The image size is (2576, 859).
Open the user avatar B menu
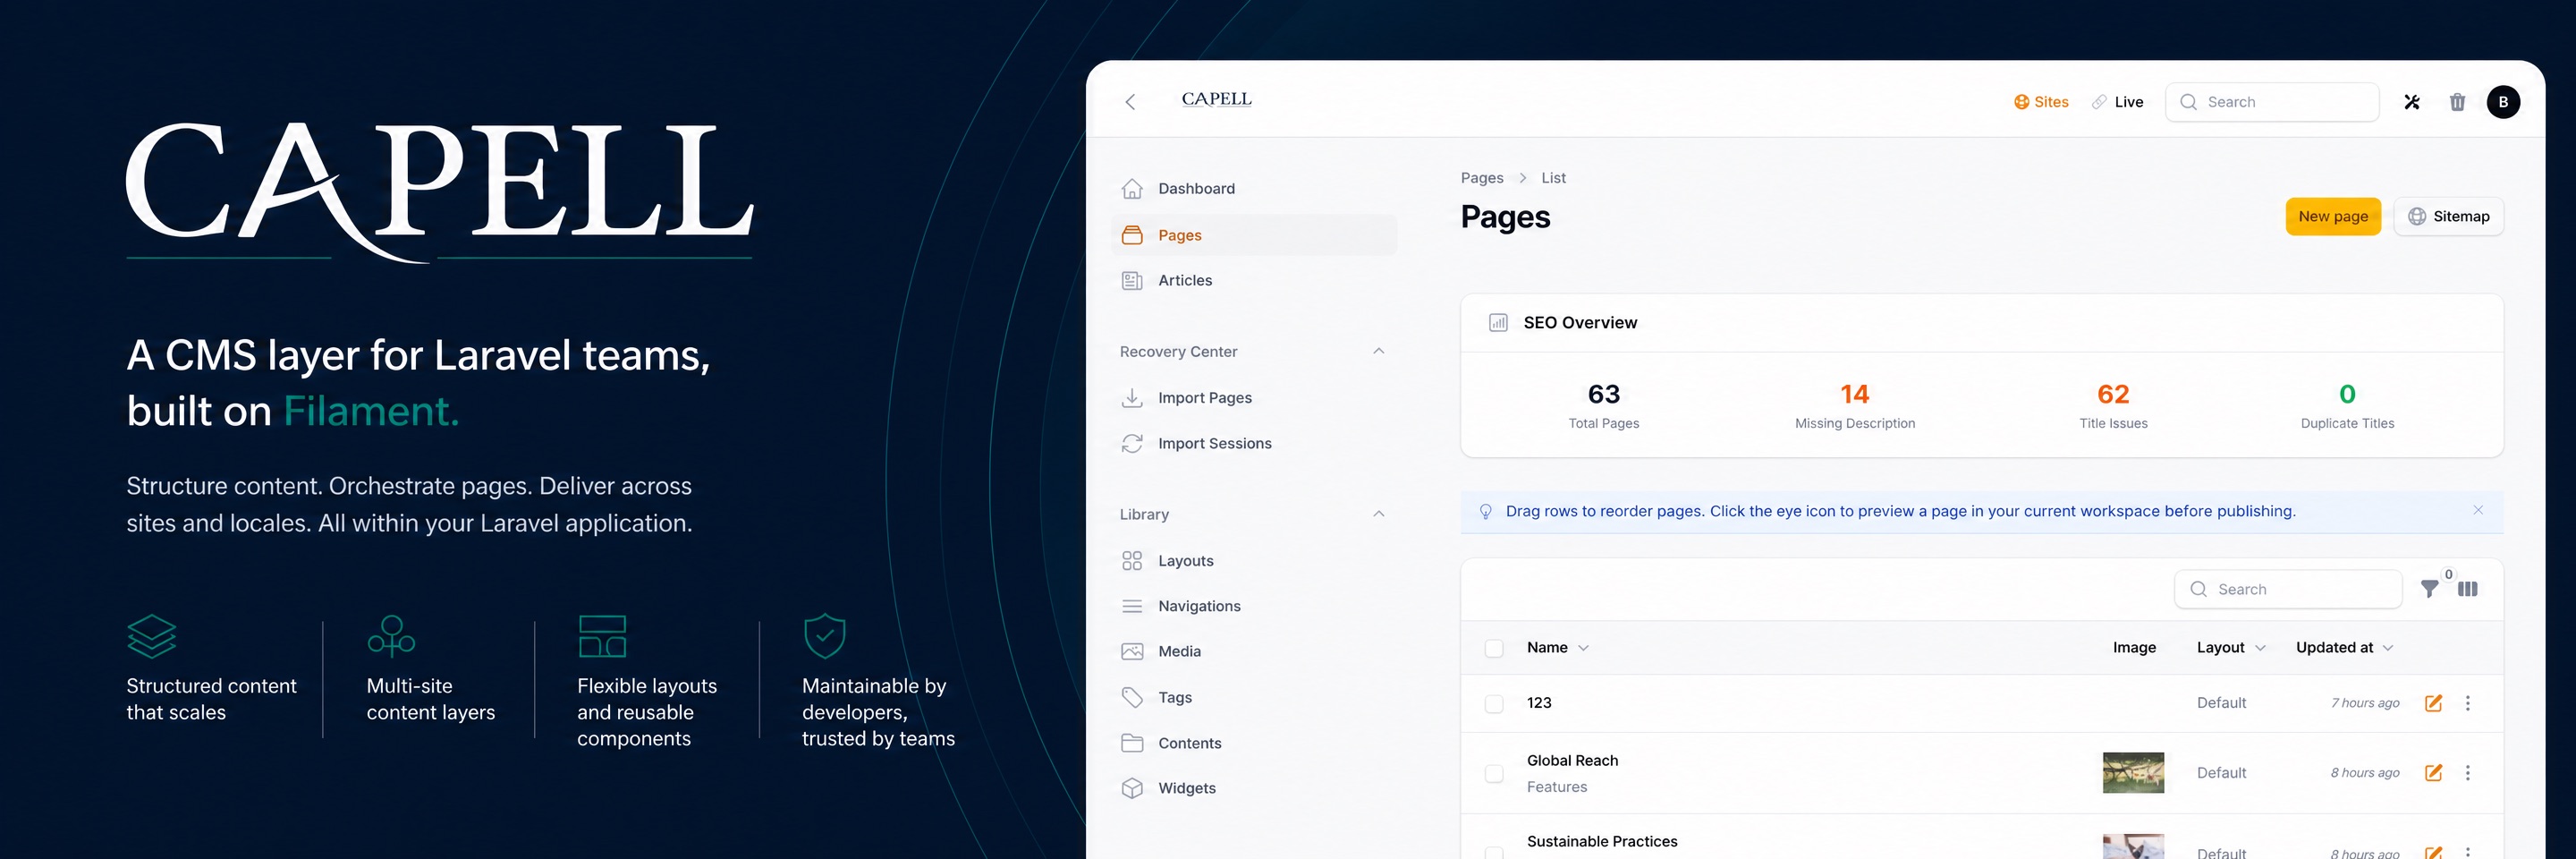click(x=2503, y=102)
